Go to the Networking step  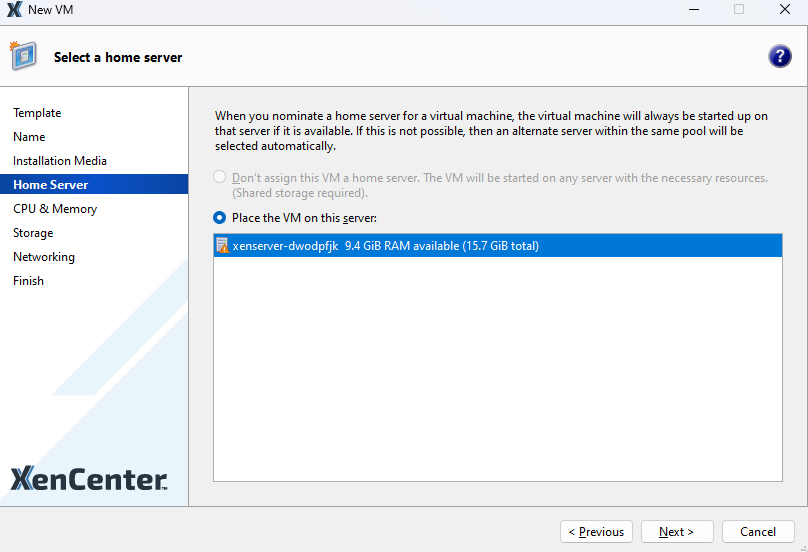coord(44,257)
